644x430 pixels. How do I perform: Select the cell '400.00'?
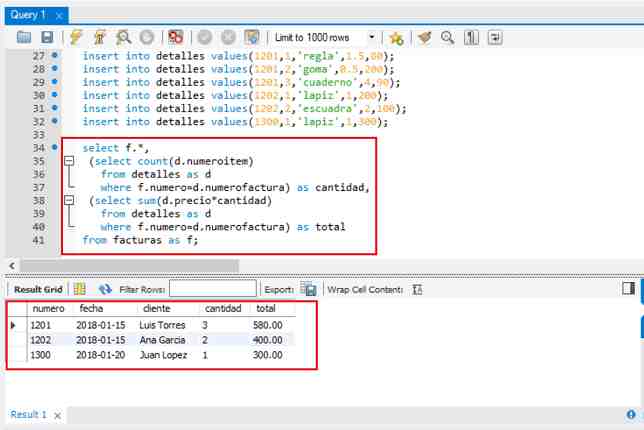267,340
